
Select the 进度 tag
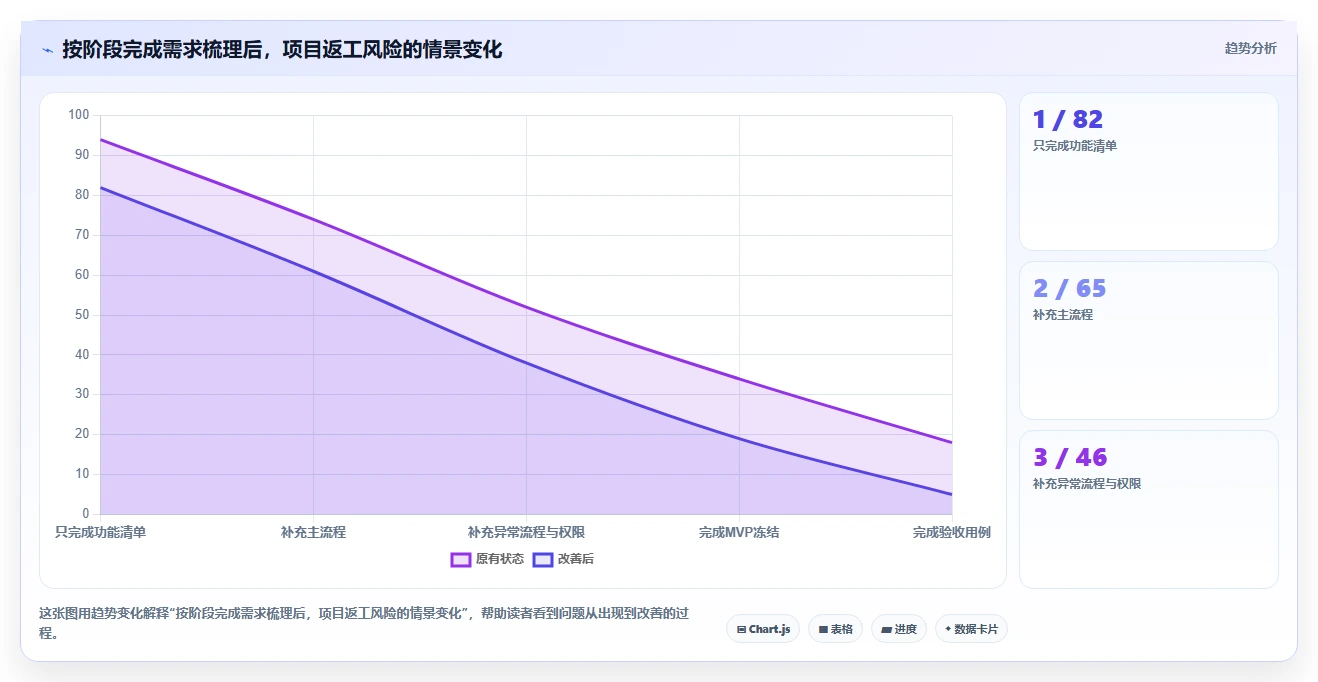pos(898,629)
